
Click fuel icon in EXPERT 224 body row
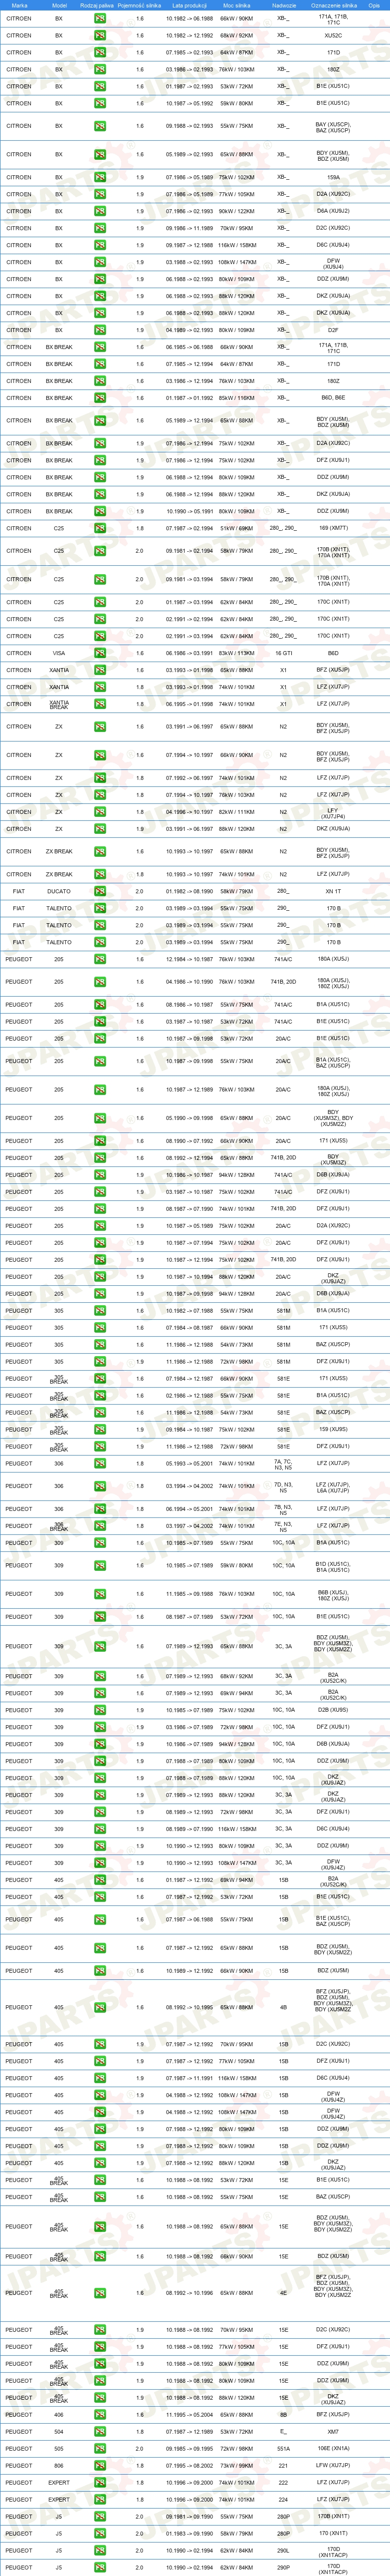point(100,2499)
